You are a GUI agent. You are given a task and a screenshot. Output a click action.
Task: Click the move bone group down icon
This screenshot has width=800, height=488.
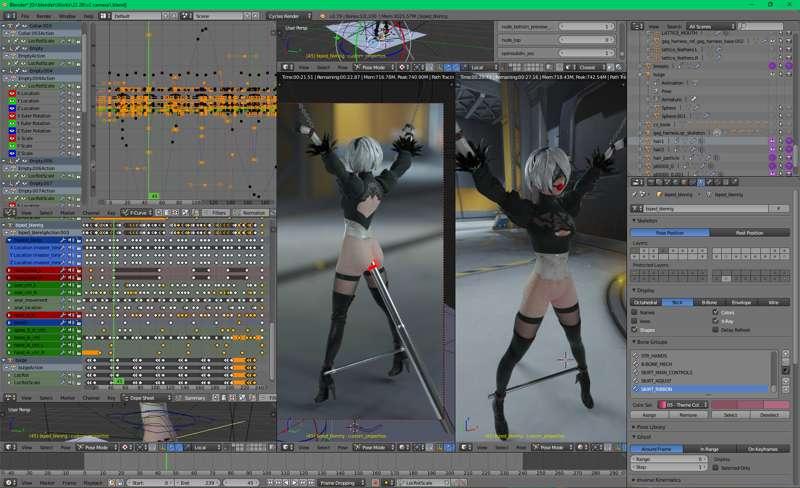point(786,389)
